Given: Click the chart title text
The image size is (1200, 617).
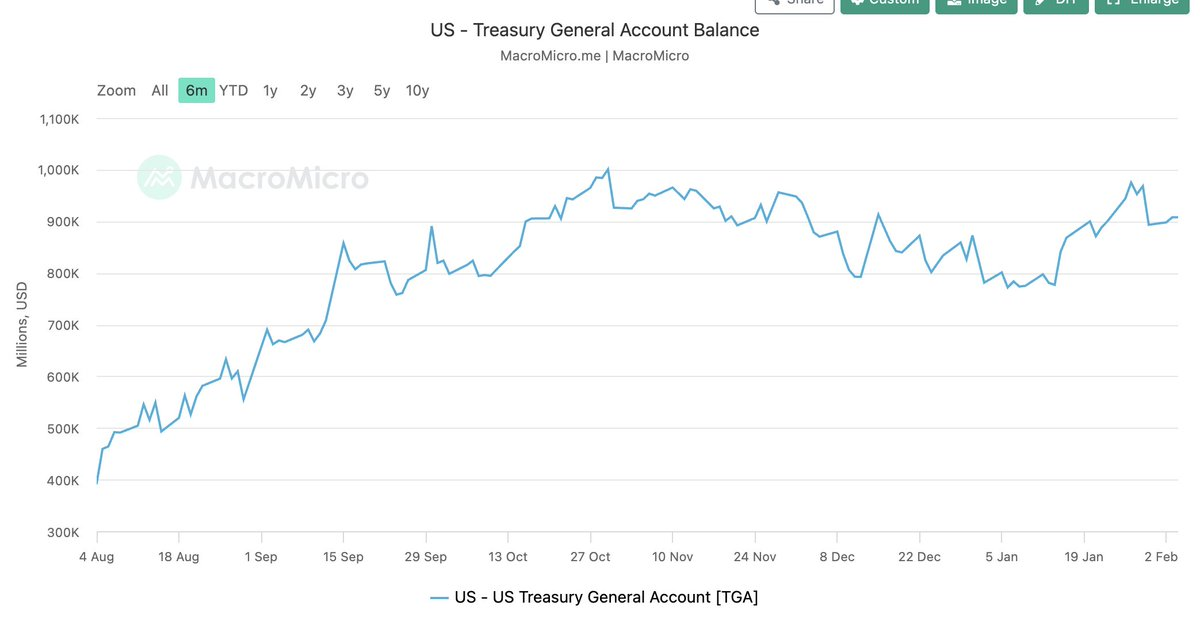Looking at the screenshot, I should point(594,30).
